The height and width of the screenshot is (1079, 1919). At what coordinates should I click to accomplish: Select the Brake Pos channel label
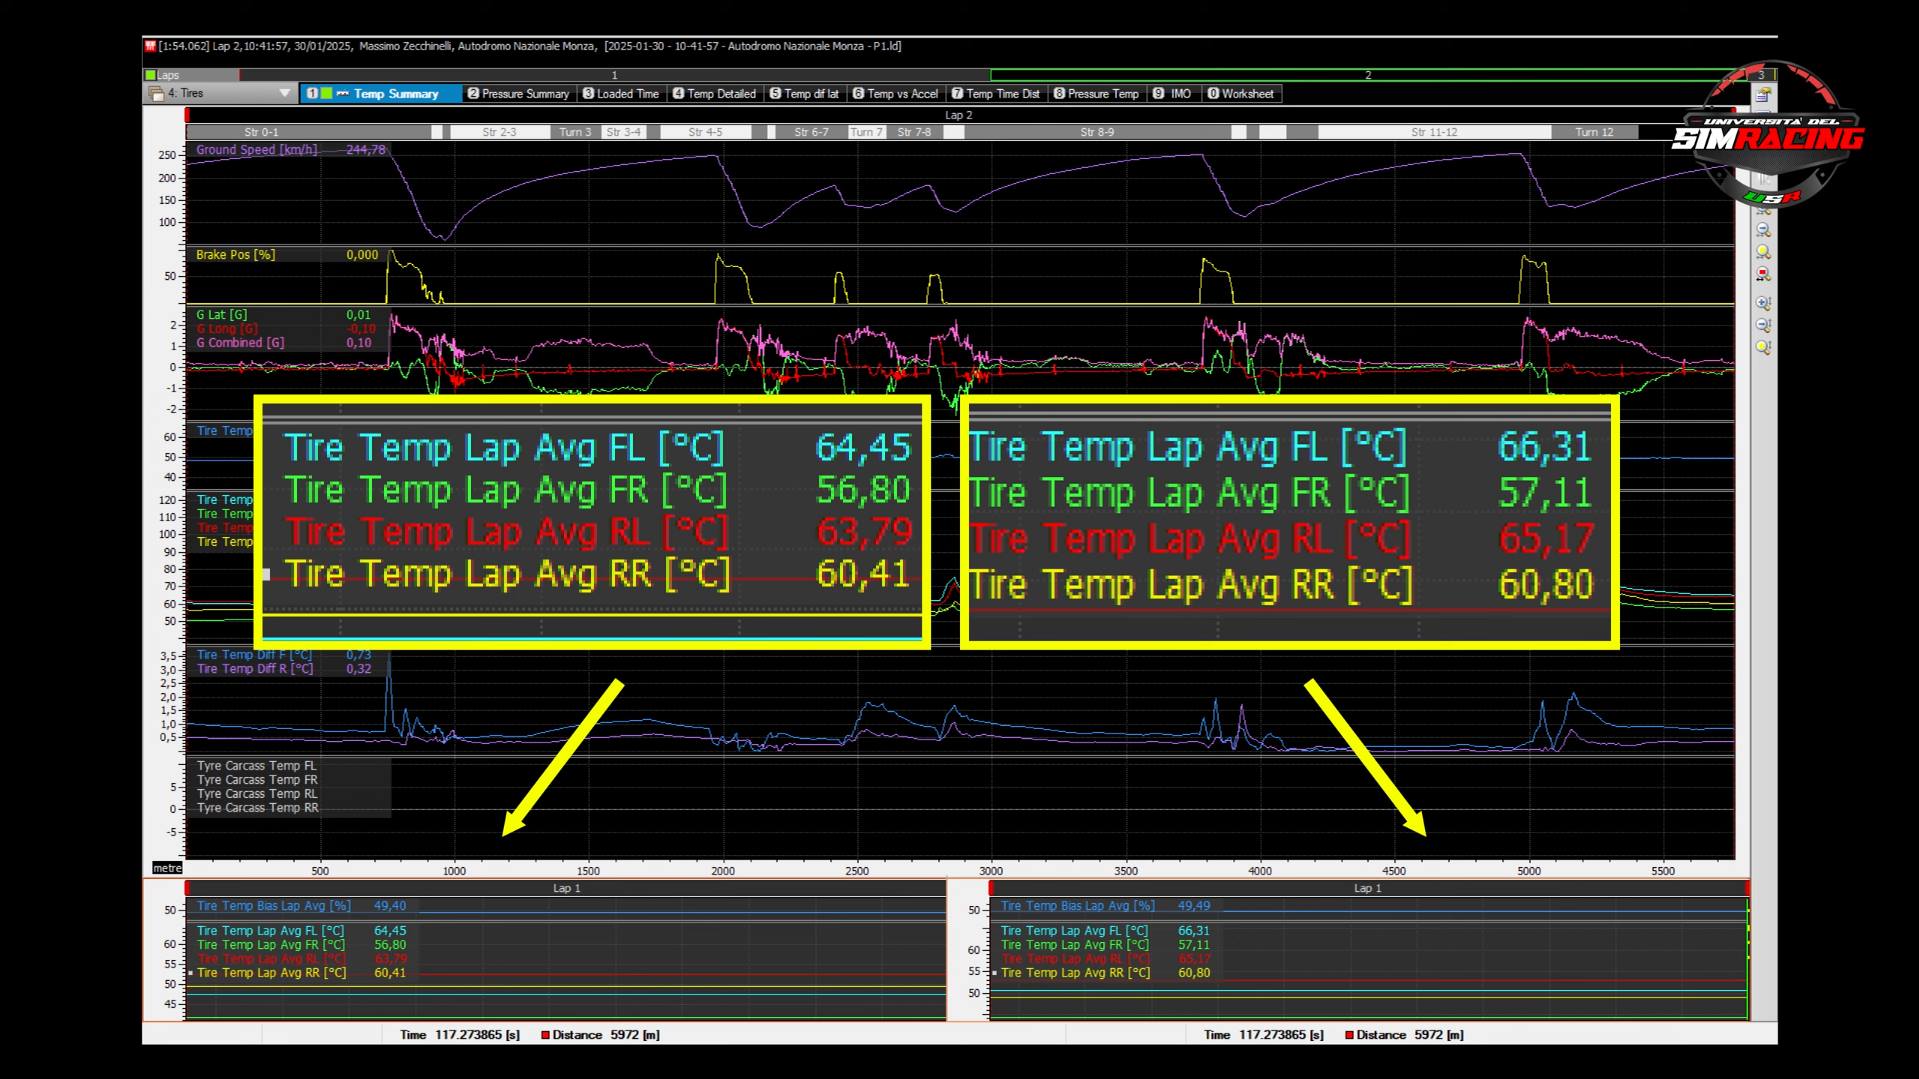(x=235, y=255)
